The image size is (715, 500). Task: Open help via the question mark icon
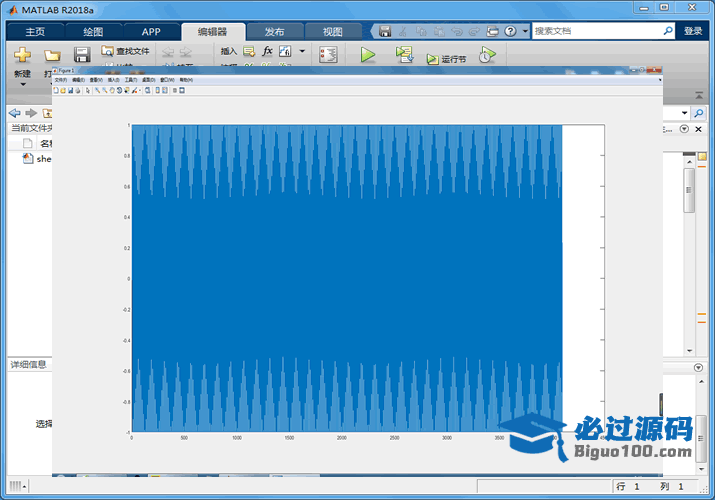(x=510, y=31)
